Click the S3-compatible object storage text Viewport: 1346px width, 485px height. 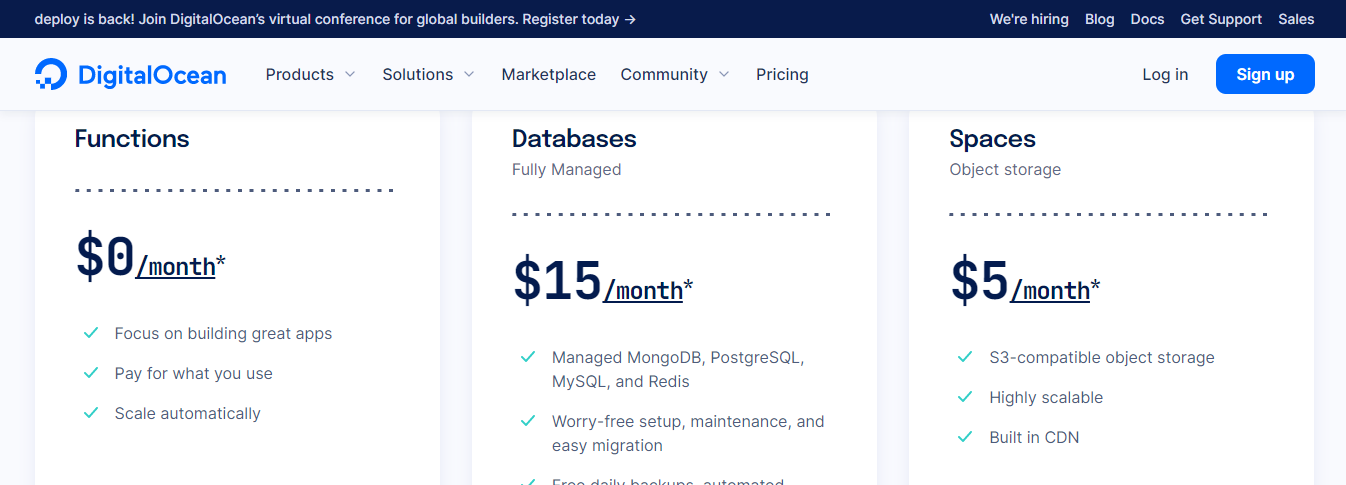click(x=1102, y=357)
